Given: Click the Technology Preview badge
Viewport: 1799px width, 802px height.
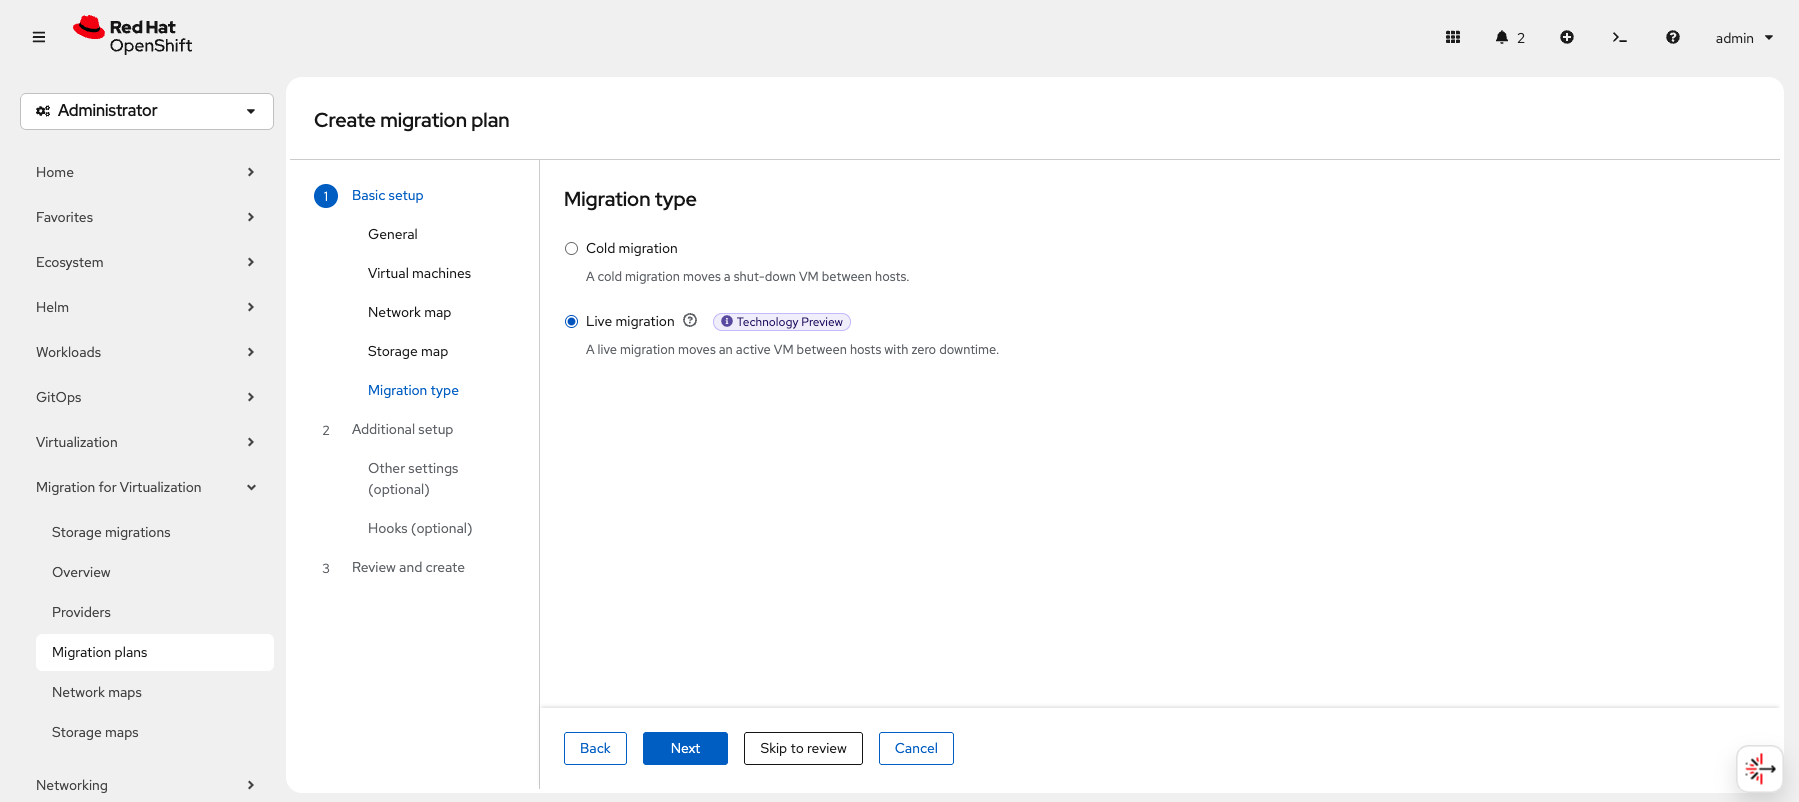Looking at the screenshot, I should tap(781, 322).
